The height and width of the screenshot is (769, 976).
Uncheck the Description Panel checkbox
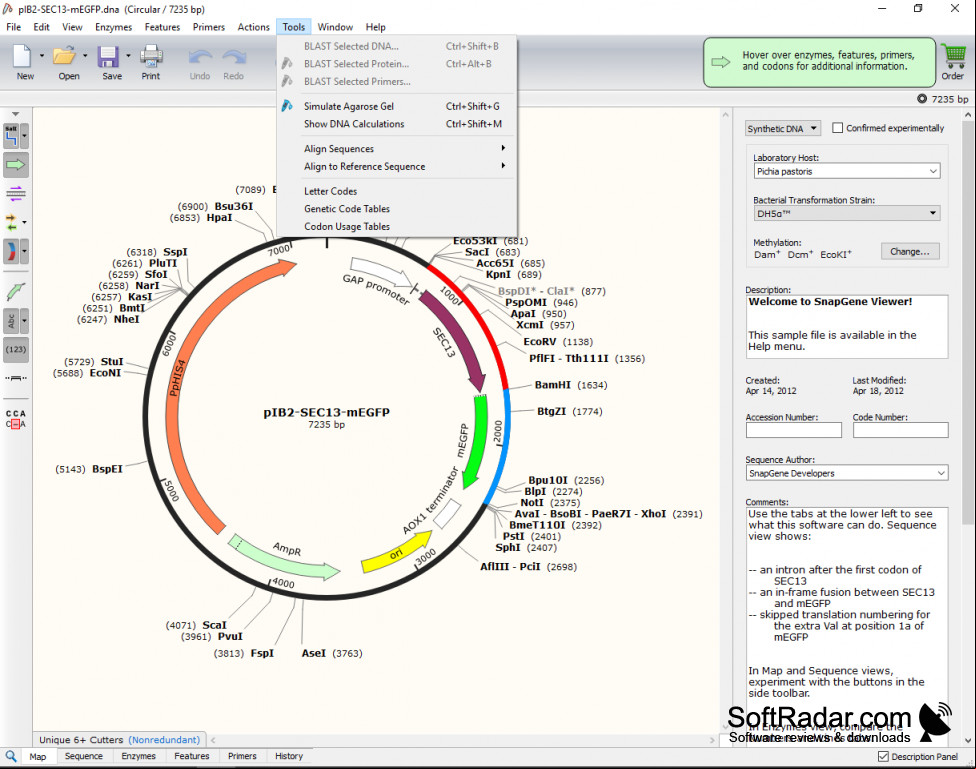tap(883, 757)
